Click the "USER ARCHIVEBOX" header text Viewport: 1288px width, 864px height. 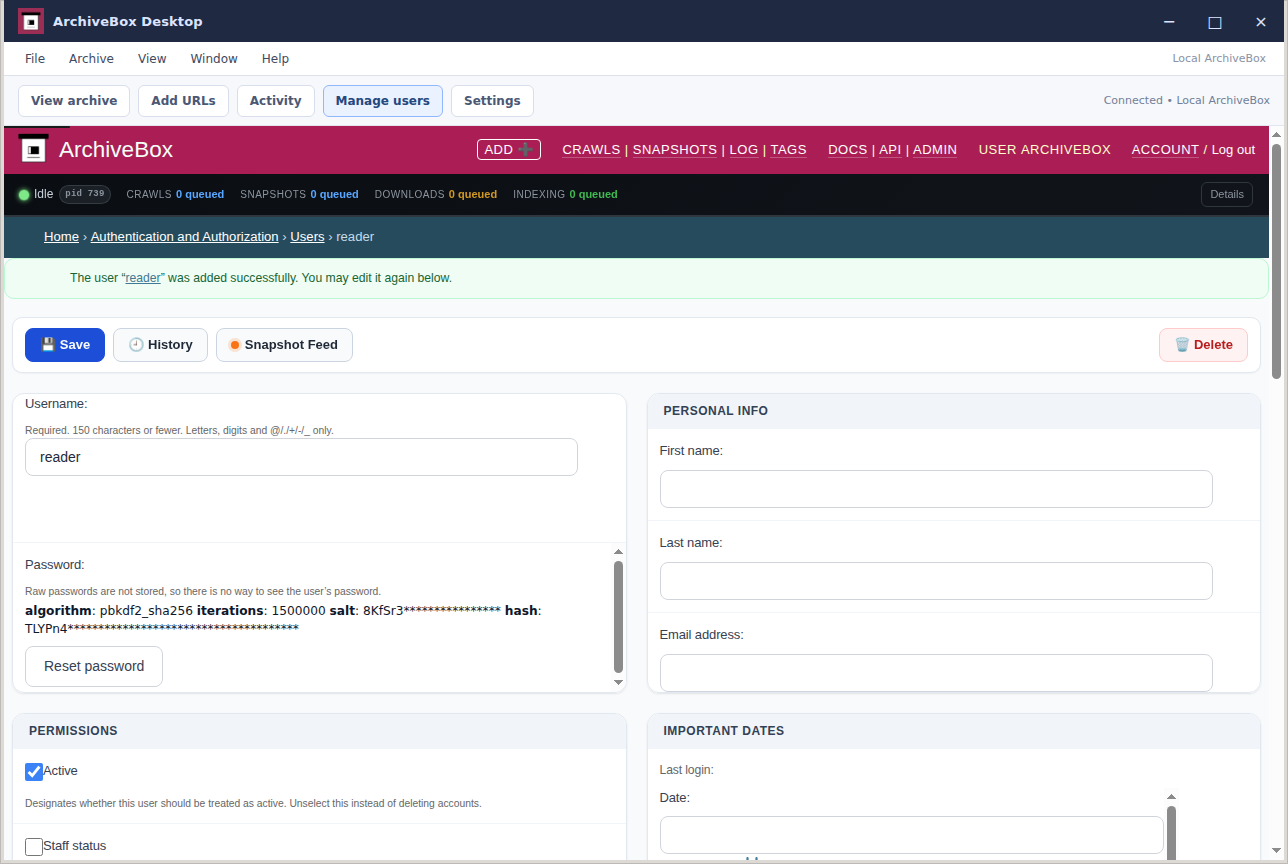click(x=1044, y=149)
